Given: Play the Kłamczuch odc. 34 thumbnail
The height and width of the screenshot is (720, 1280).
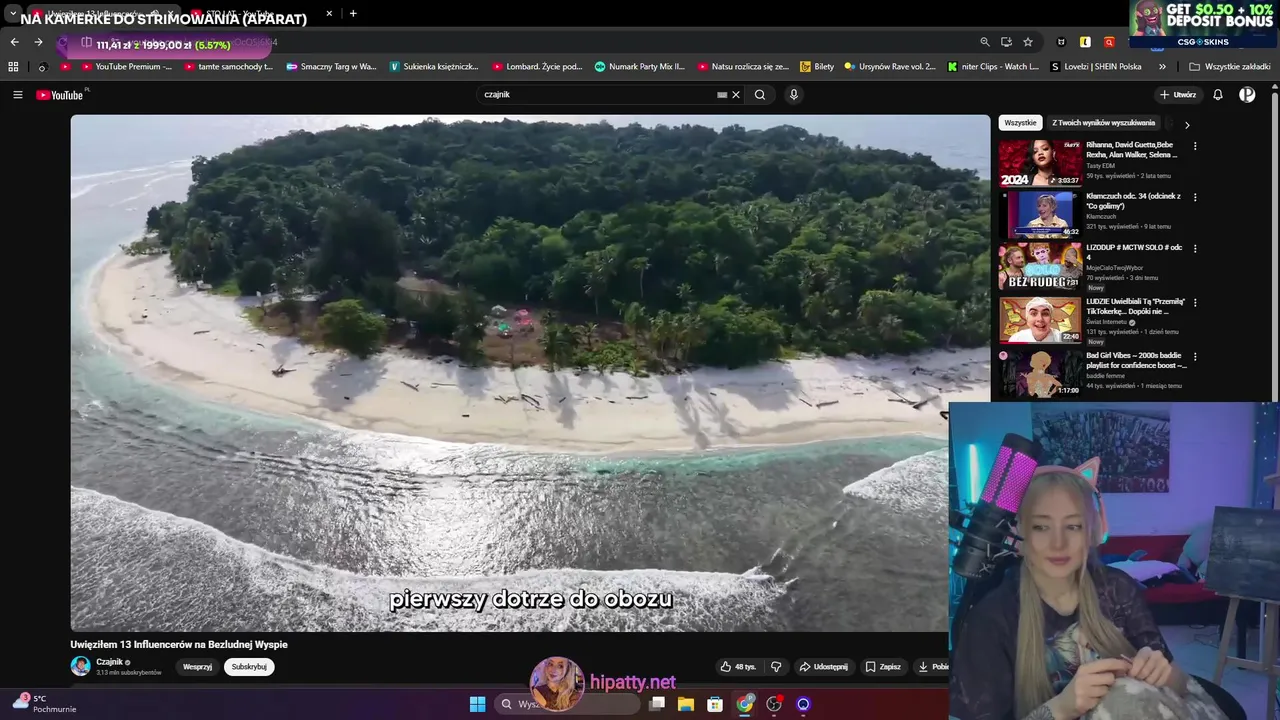Looking at the screenshot, I should click(1040, 214).
